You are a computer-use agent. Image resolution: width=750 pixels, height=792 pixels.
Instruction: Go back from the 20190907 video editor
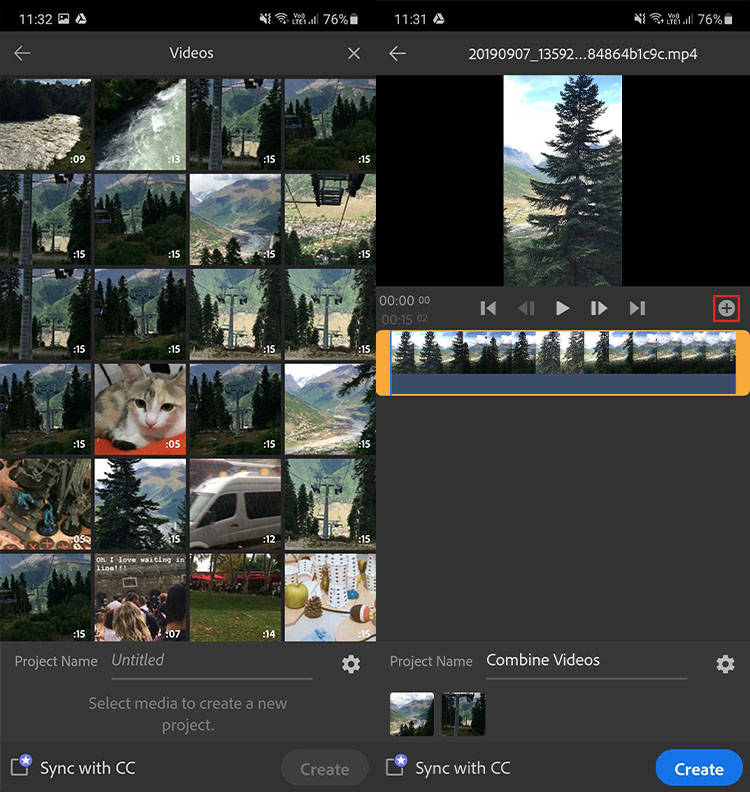397,53
